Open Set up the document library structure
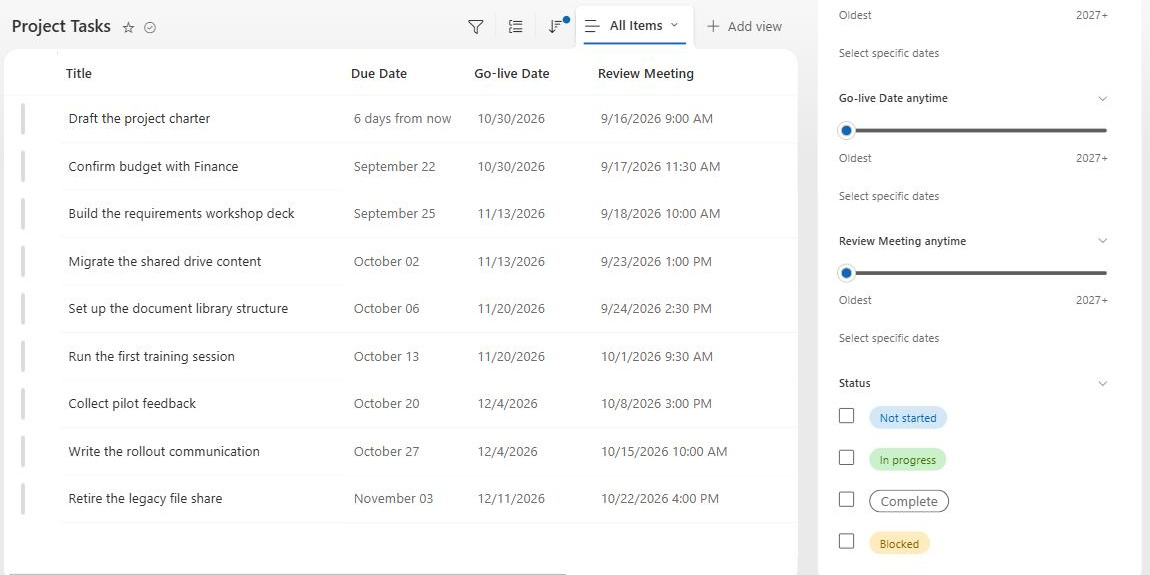Image resolution: width=1150 pixels, height=575 pixels. [178, 309]
